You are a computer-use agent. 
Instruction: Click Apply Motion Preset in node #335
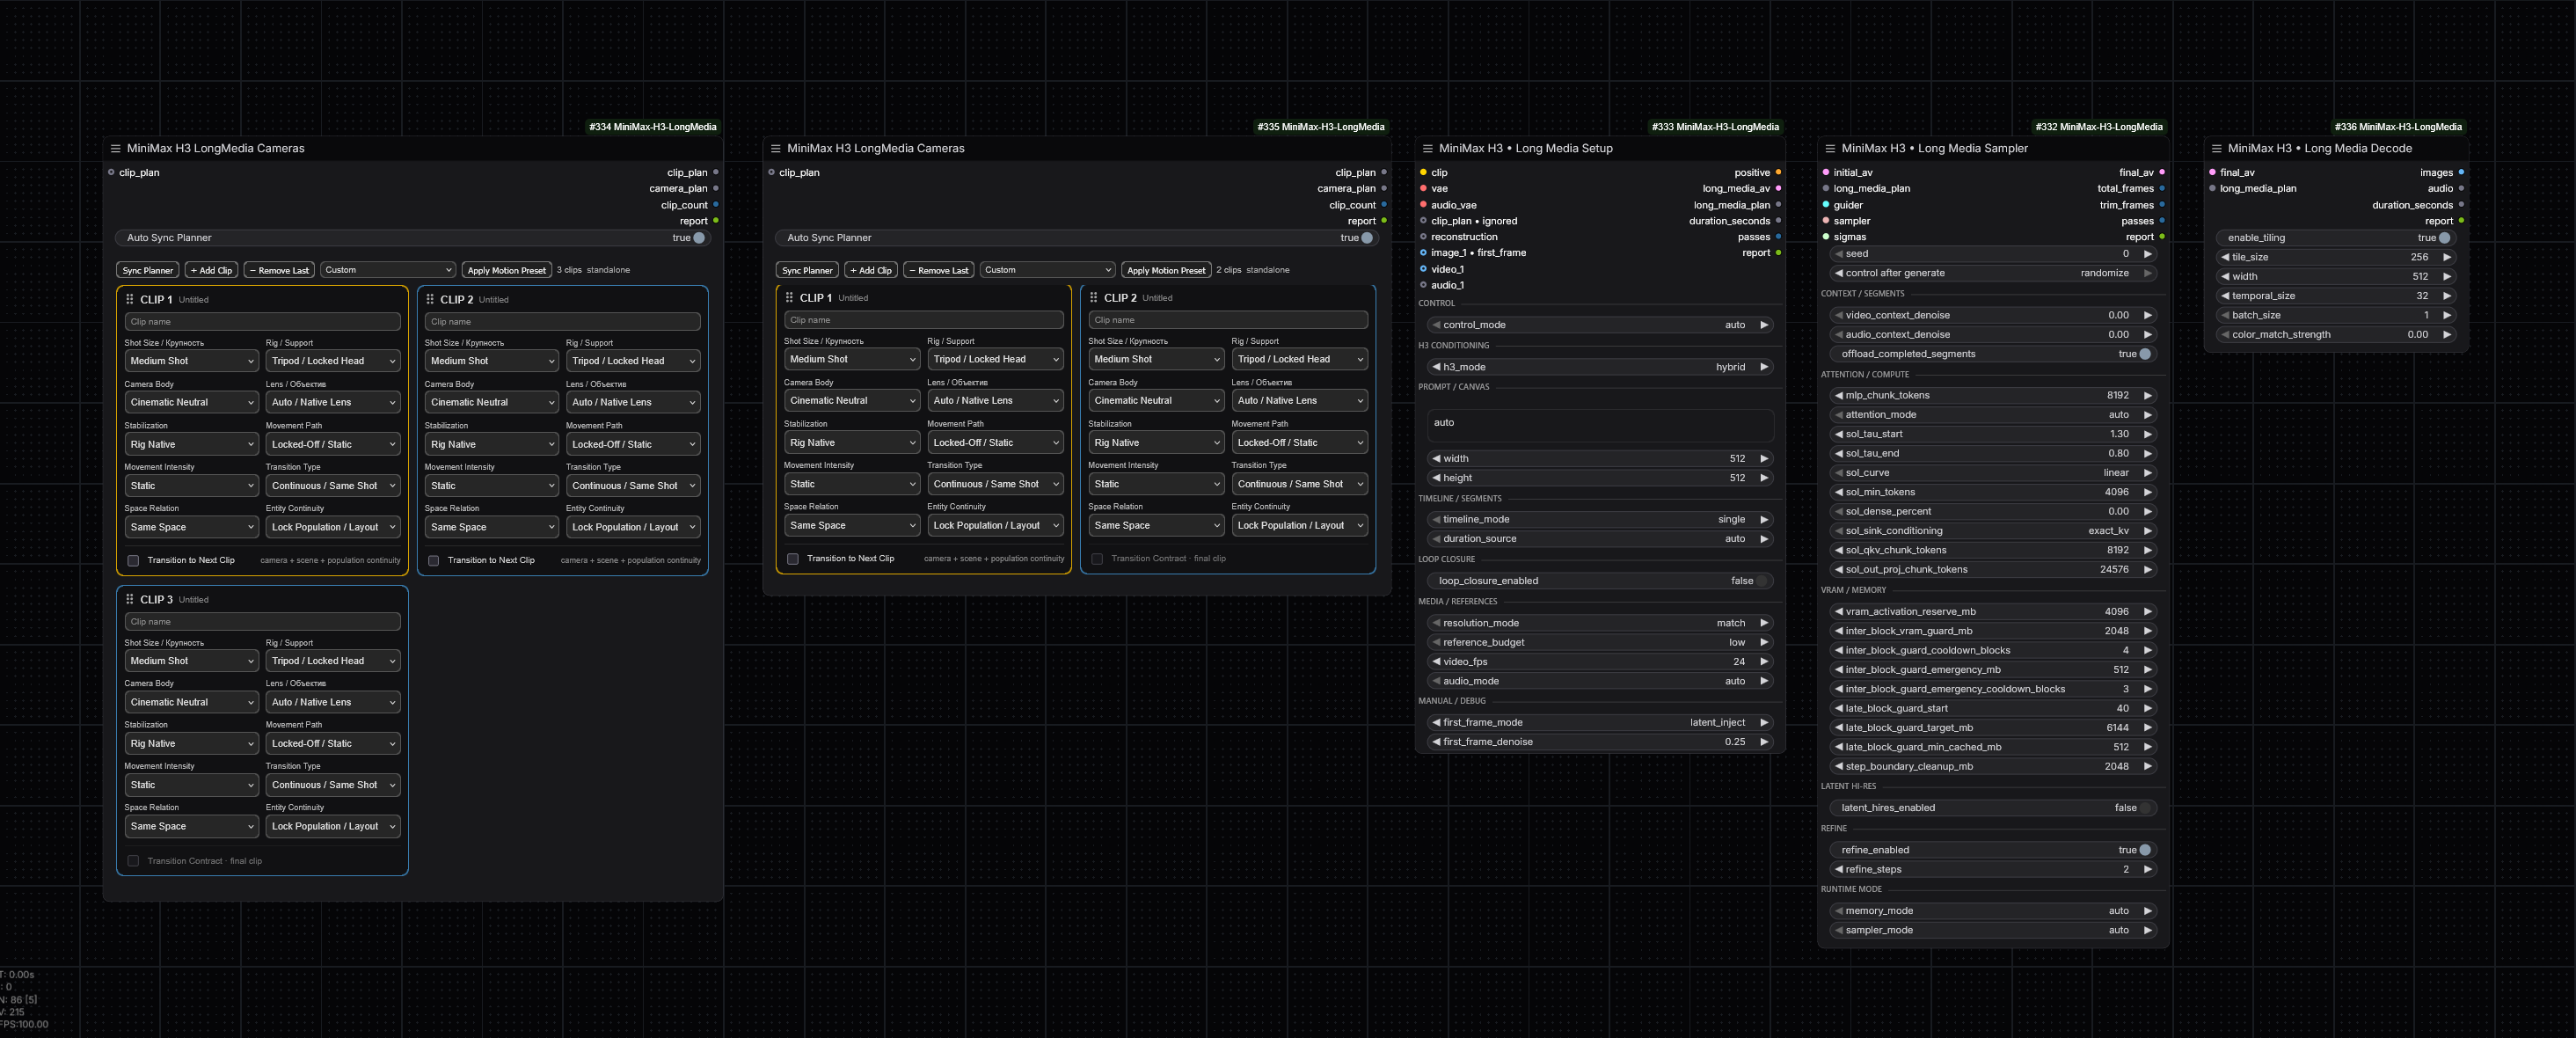click(x=1166, y=270)
